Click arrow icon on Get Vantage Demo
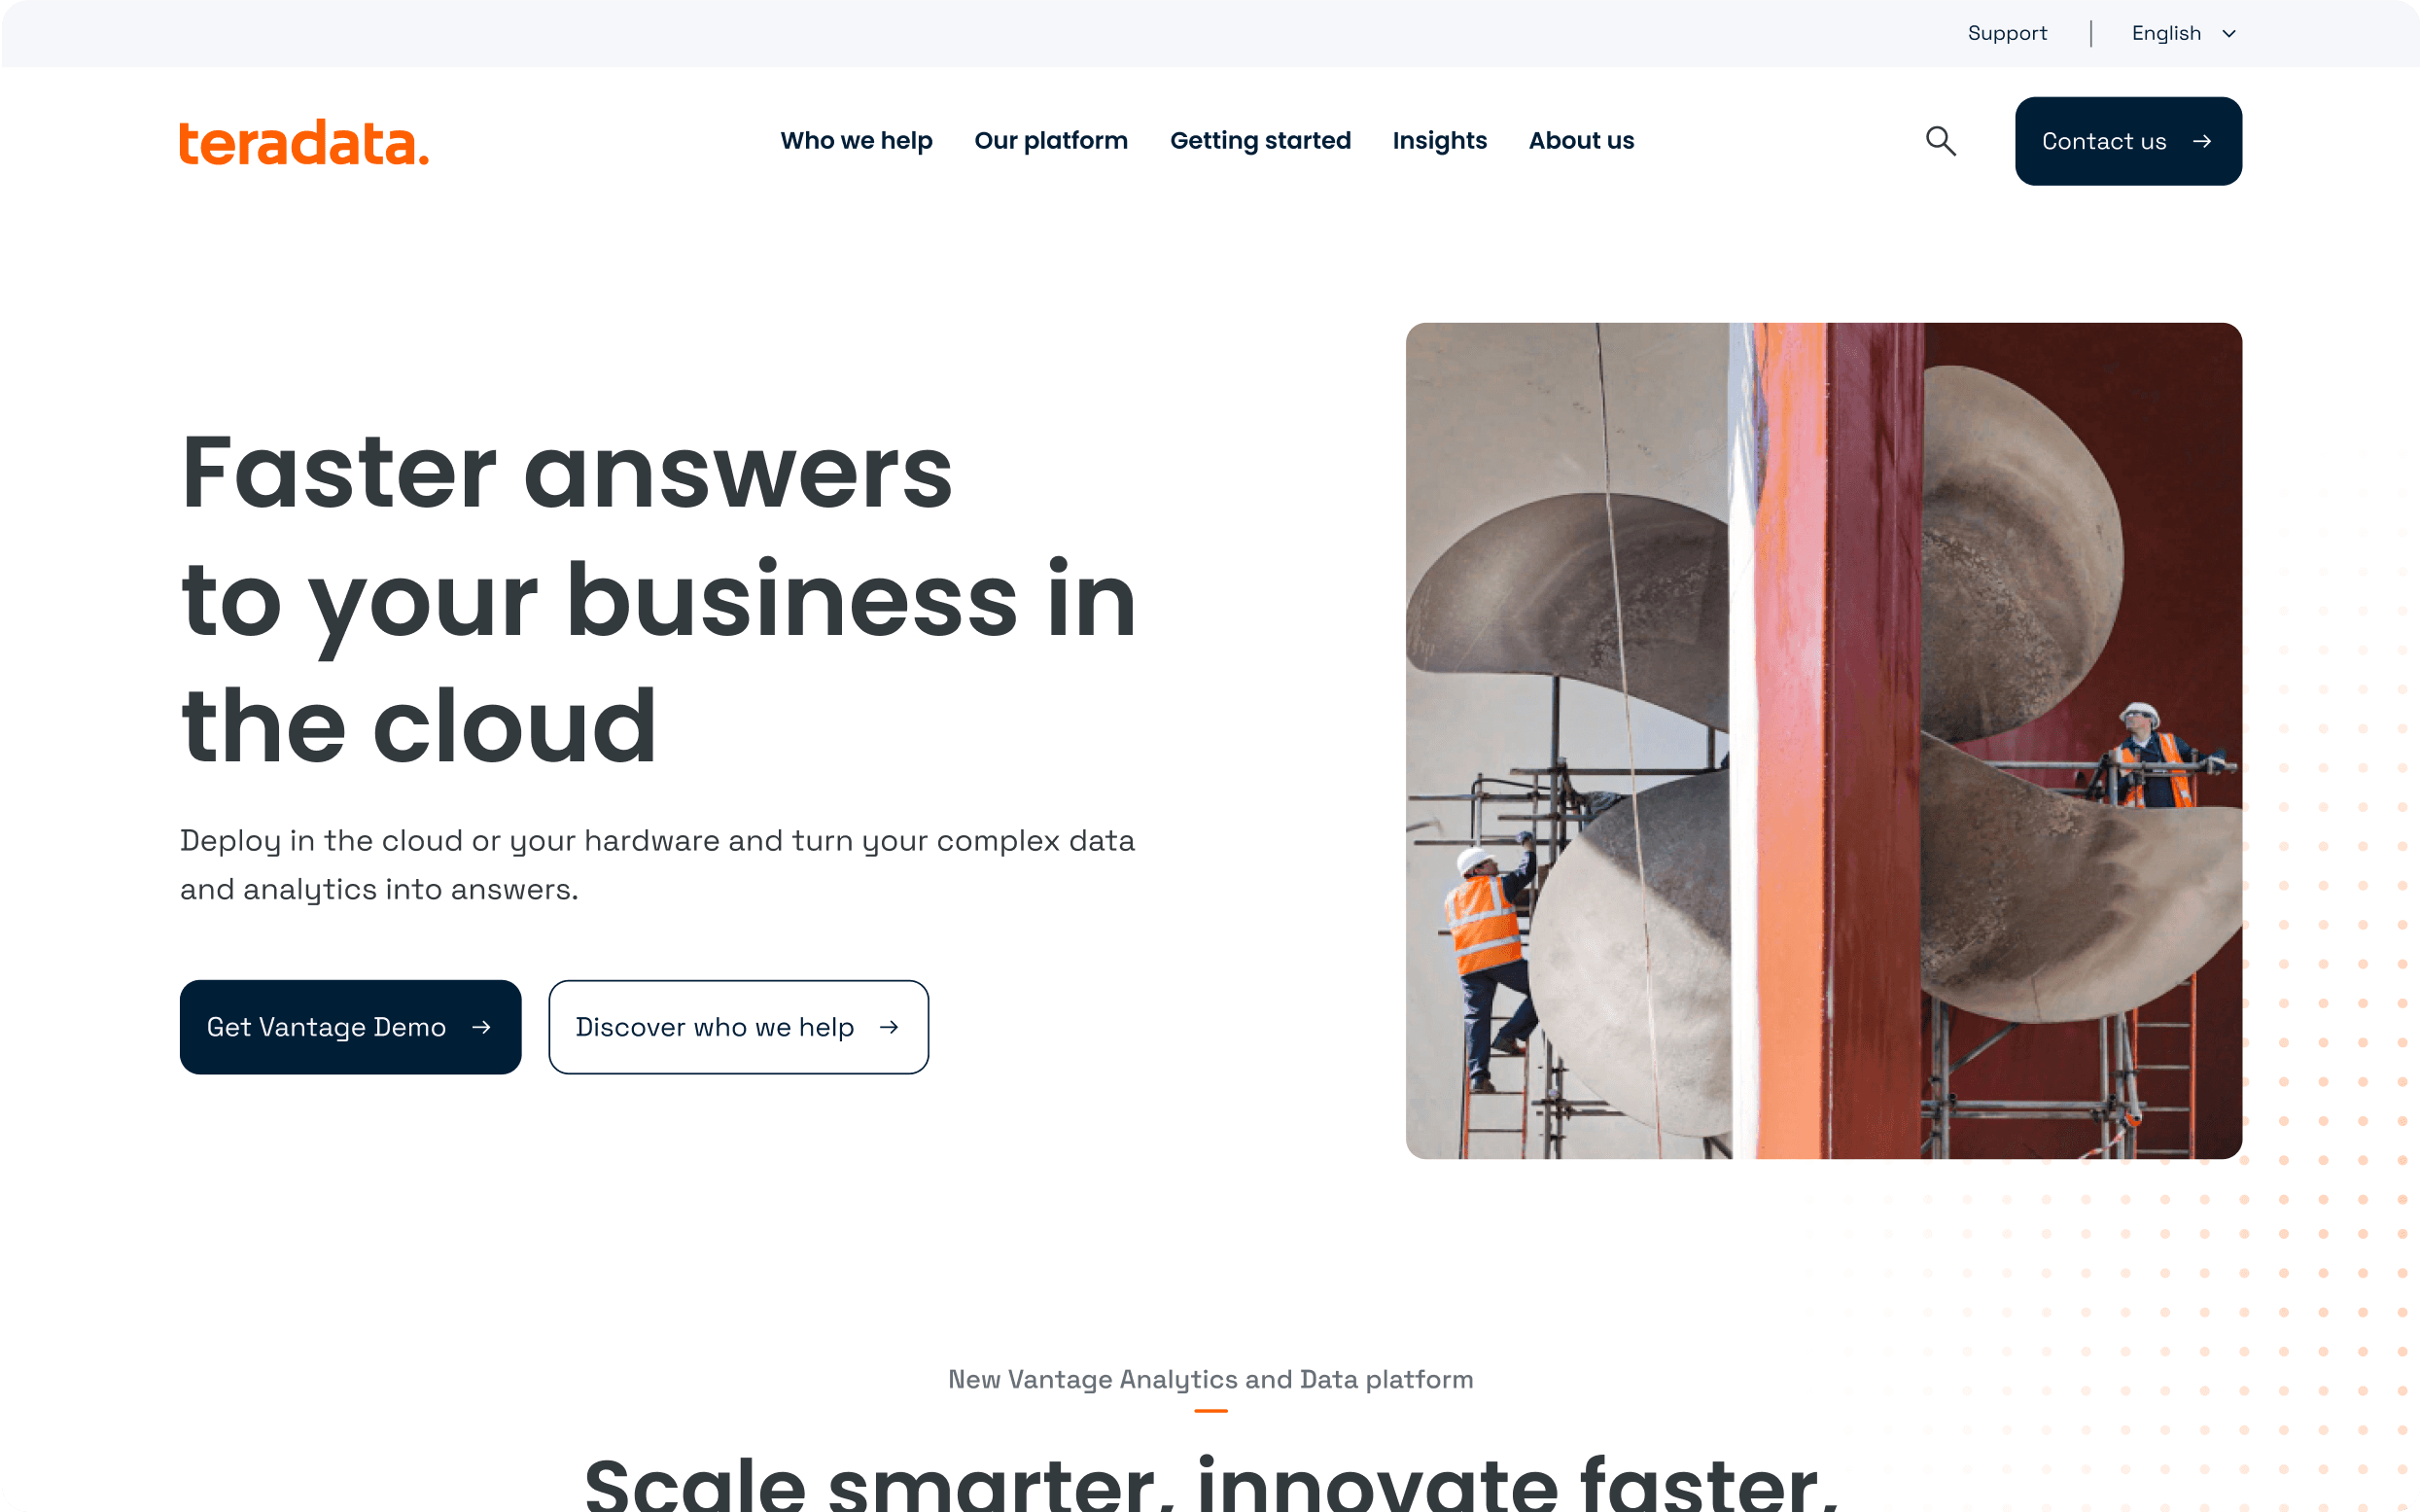The width and height of the screenshot is (2420, 1512). [x=481, y=1027]
